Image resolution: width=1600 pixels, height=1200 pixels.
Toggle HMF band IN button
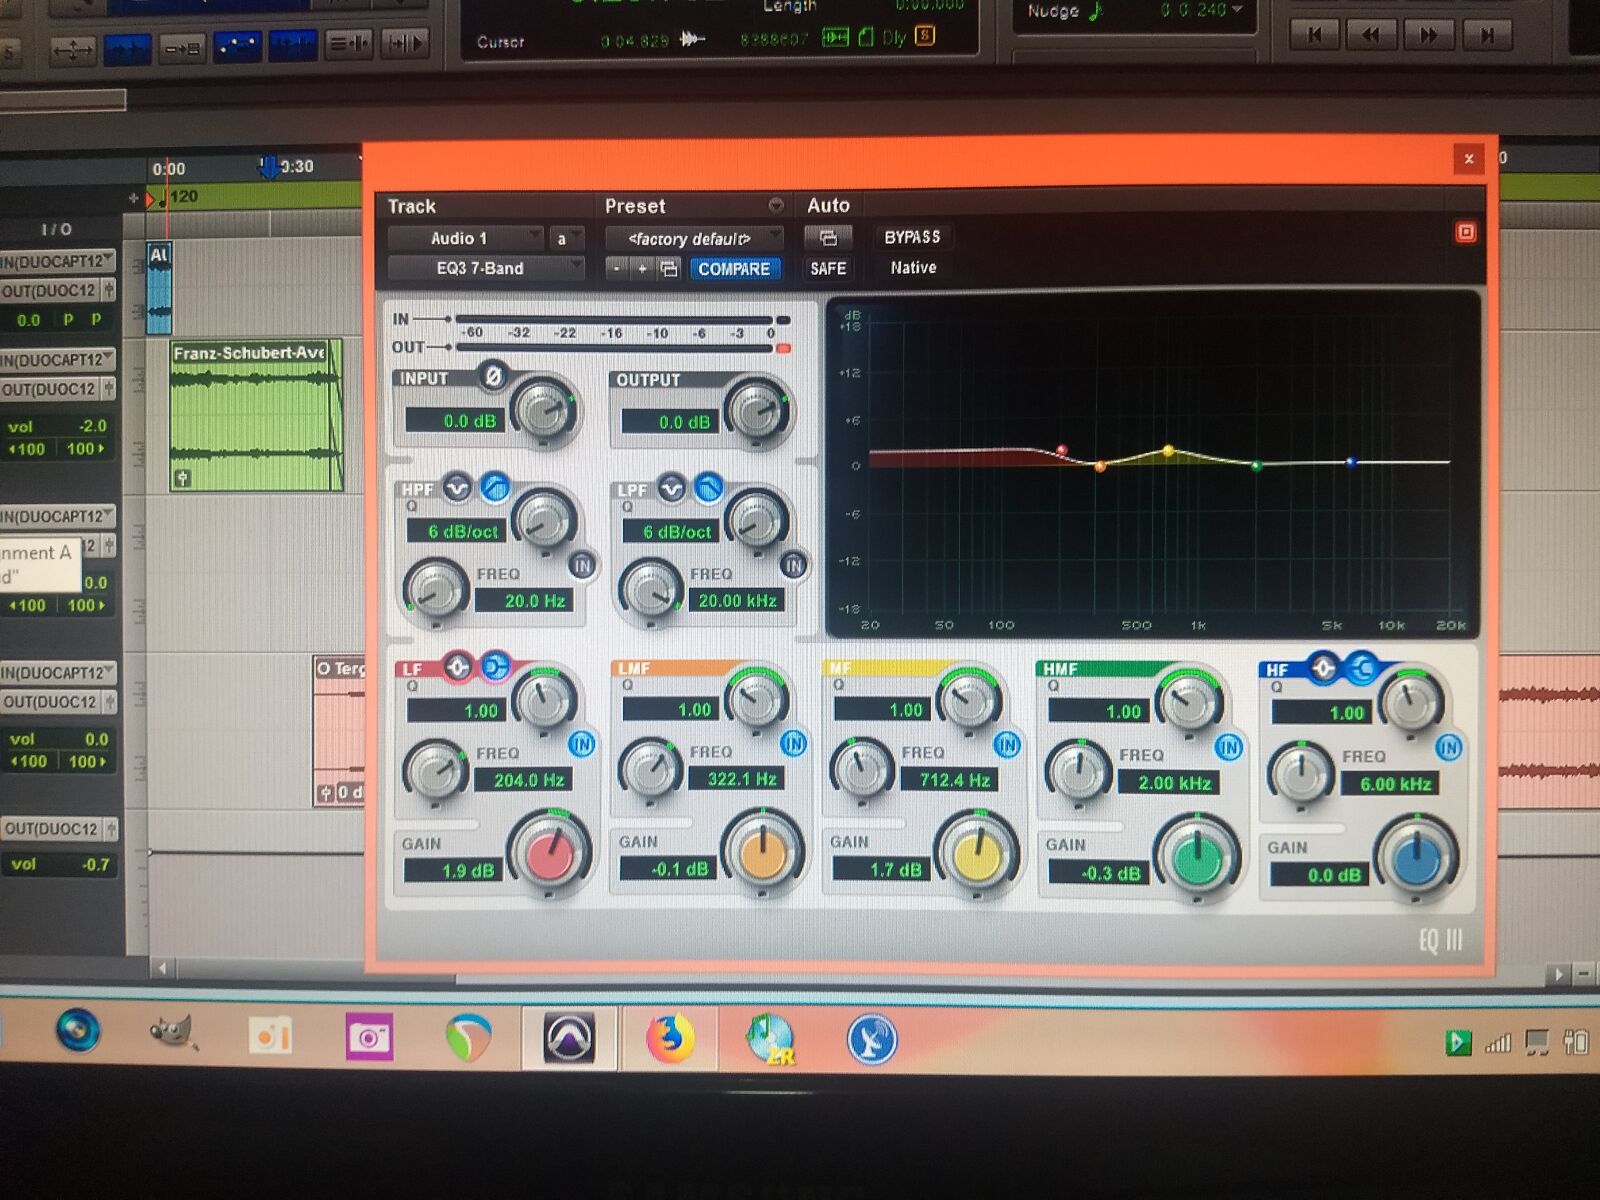click(x=1228, y=747)
